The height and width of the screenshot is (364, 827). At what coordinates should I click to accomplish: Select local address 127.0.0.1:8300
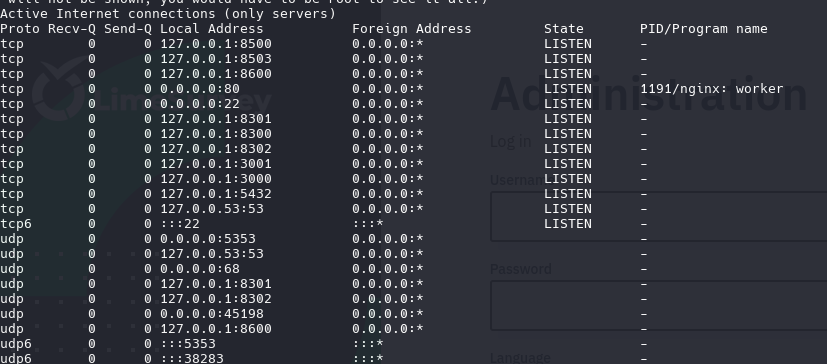pyautogui.click(x=216, y=134)
